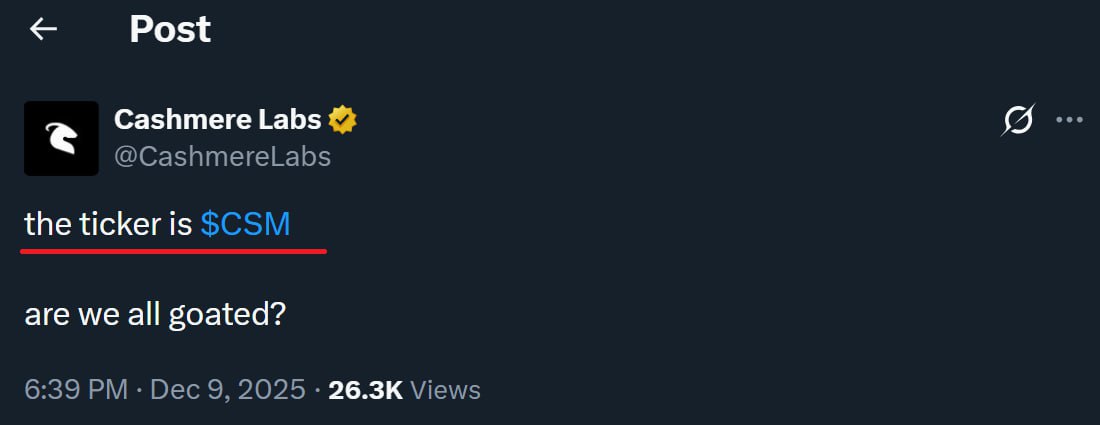Click the Post page heading
Viewport: 1100px width, 425px height.
pyautogui.click(x=170, y=30)
